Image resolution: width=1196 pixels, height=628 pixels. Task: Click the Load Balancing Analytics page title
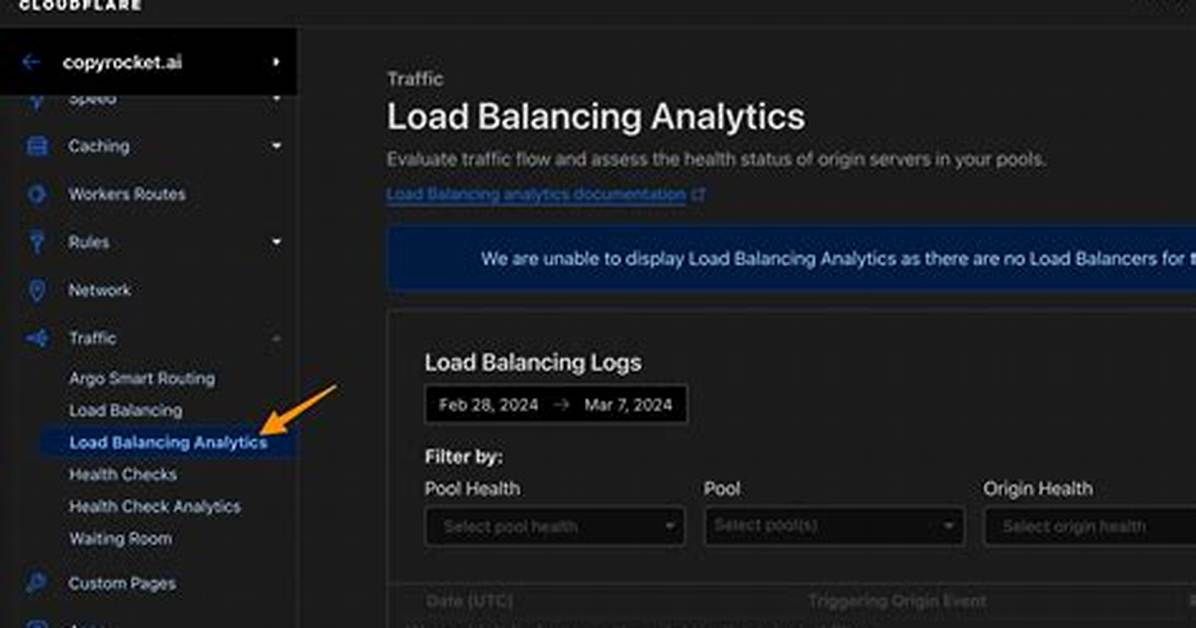coord(596,117)
